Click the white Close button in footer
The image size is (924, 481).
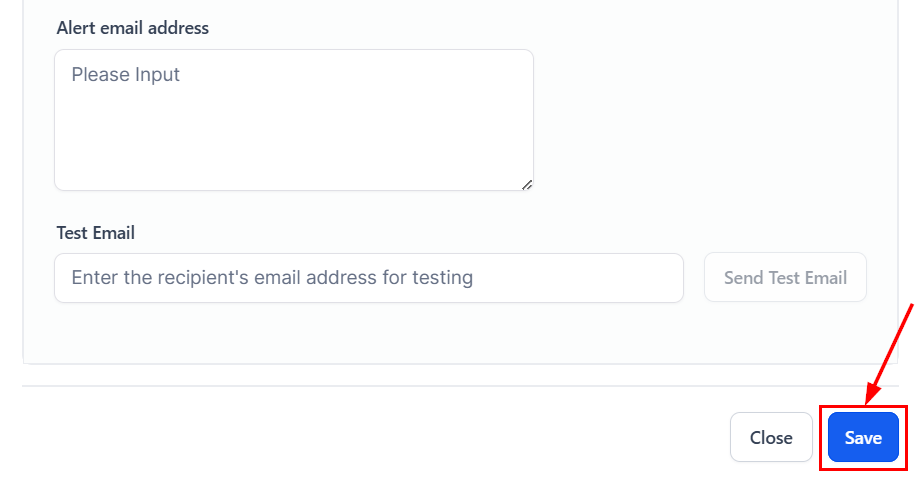click(x=771, y=437)
